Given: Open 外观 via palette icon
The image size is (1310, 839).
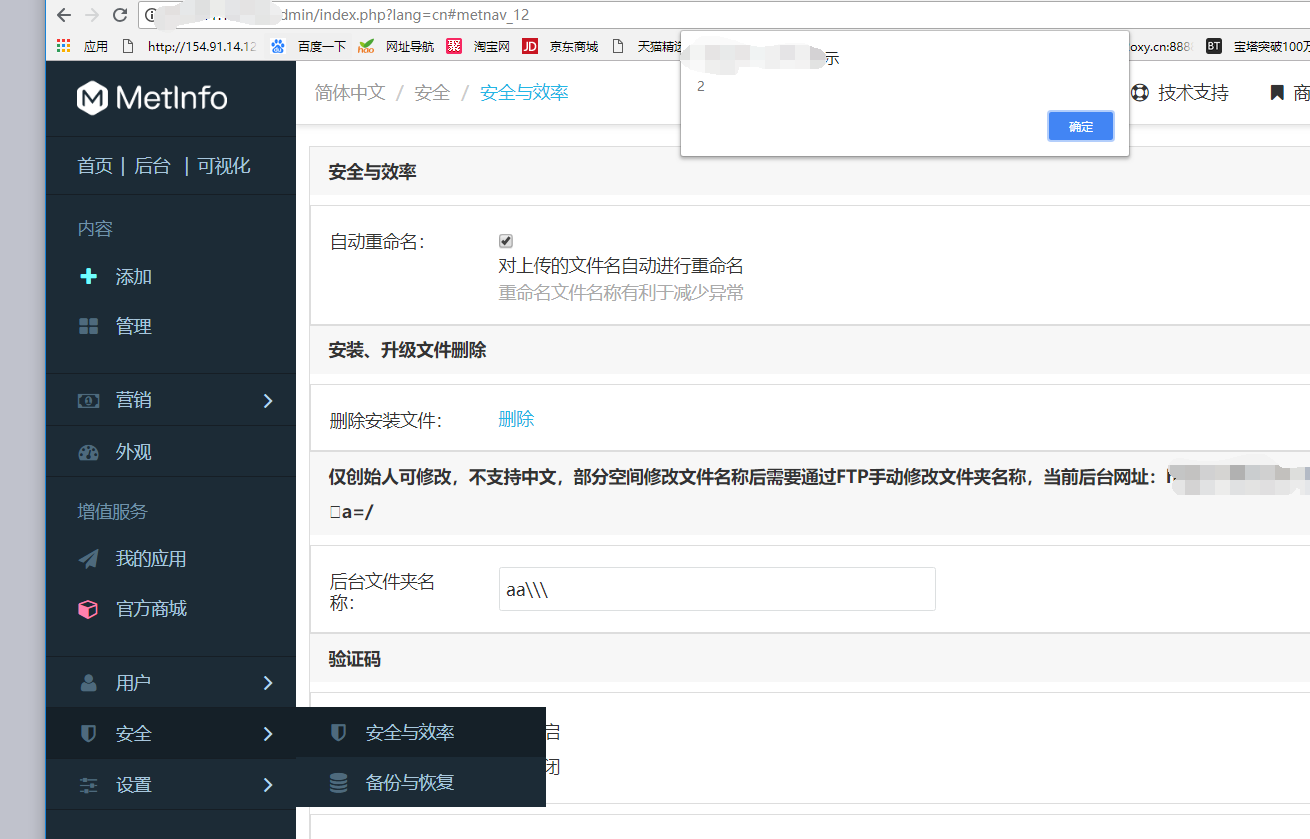Looking at the screenshot, I should 88,452.
